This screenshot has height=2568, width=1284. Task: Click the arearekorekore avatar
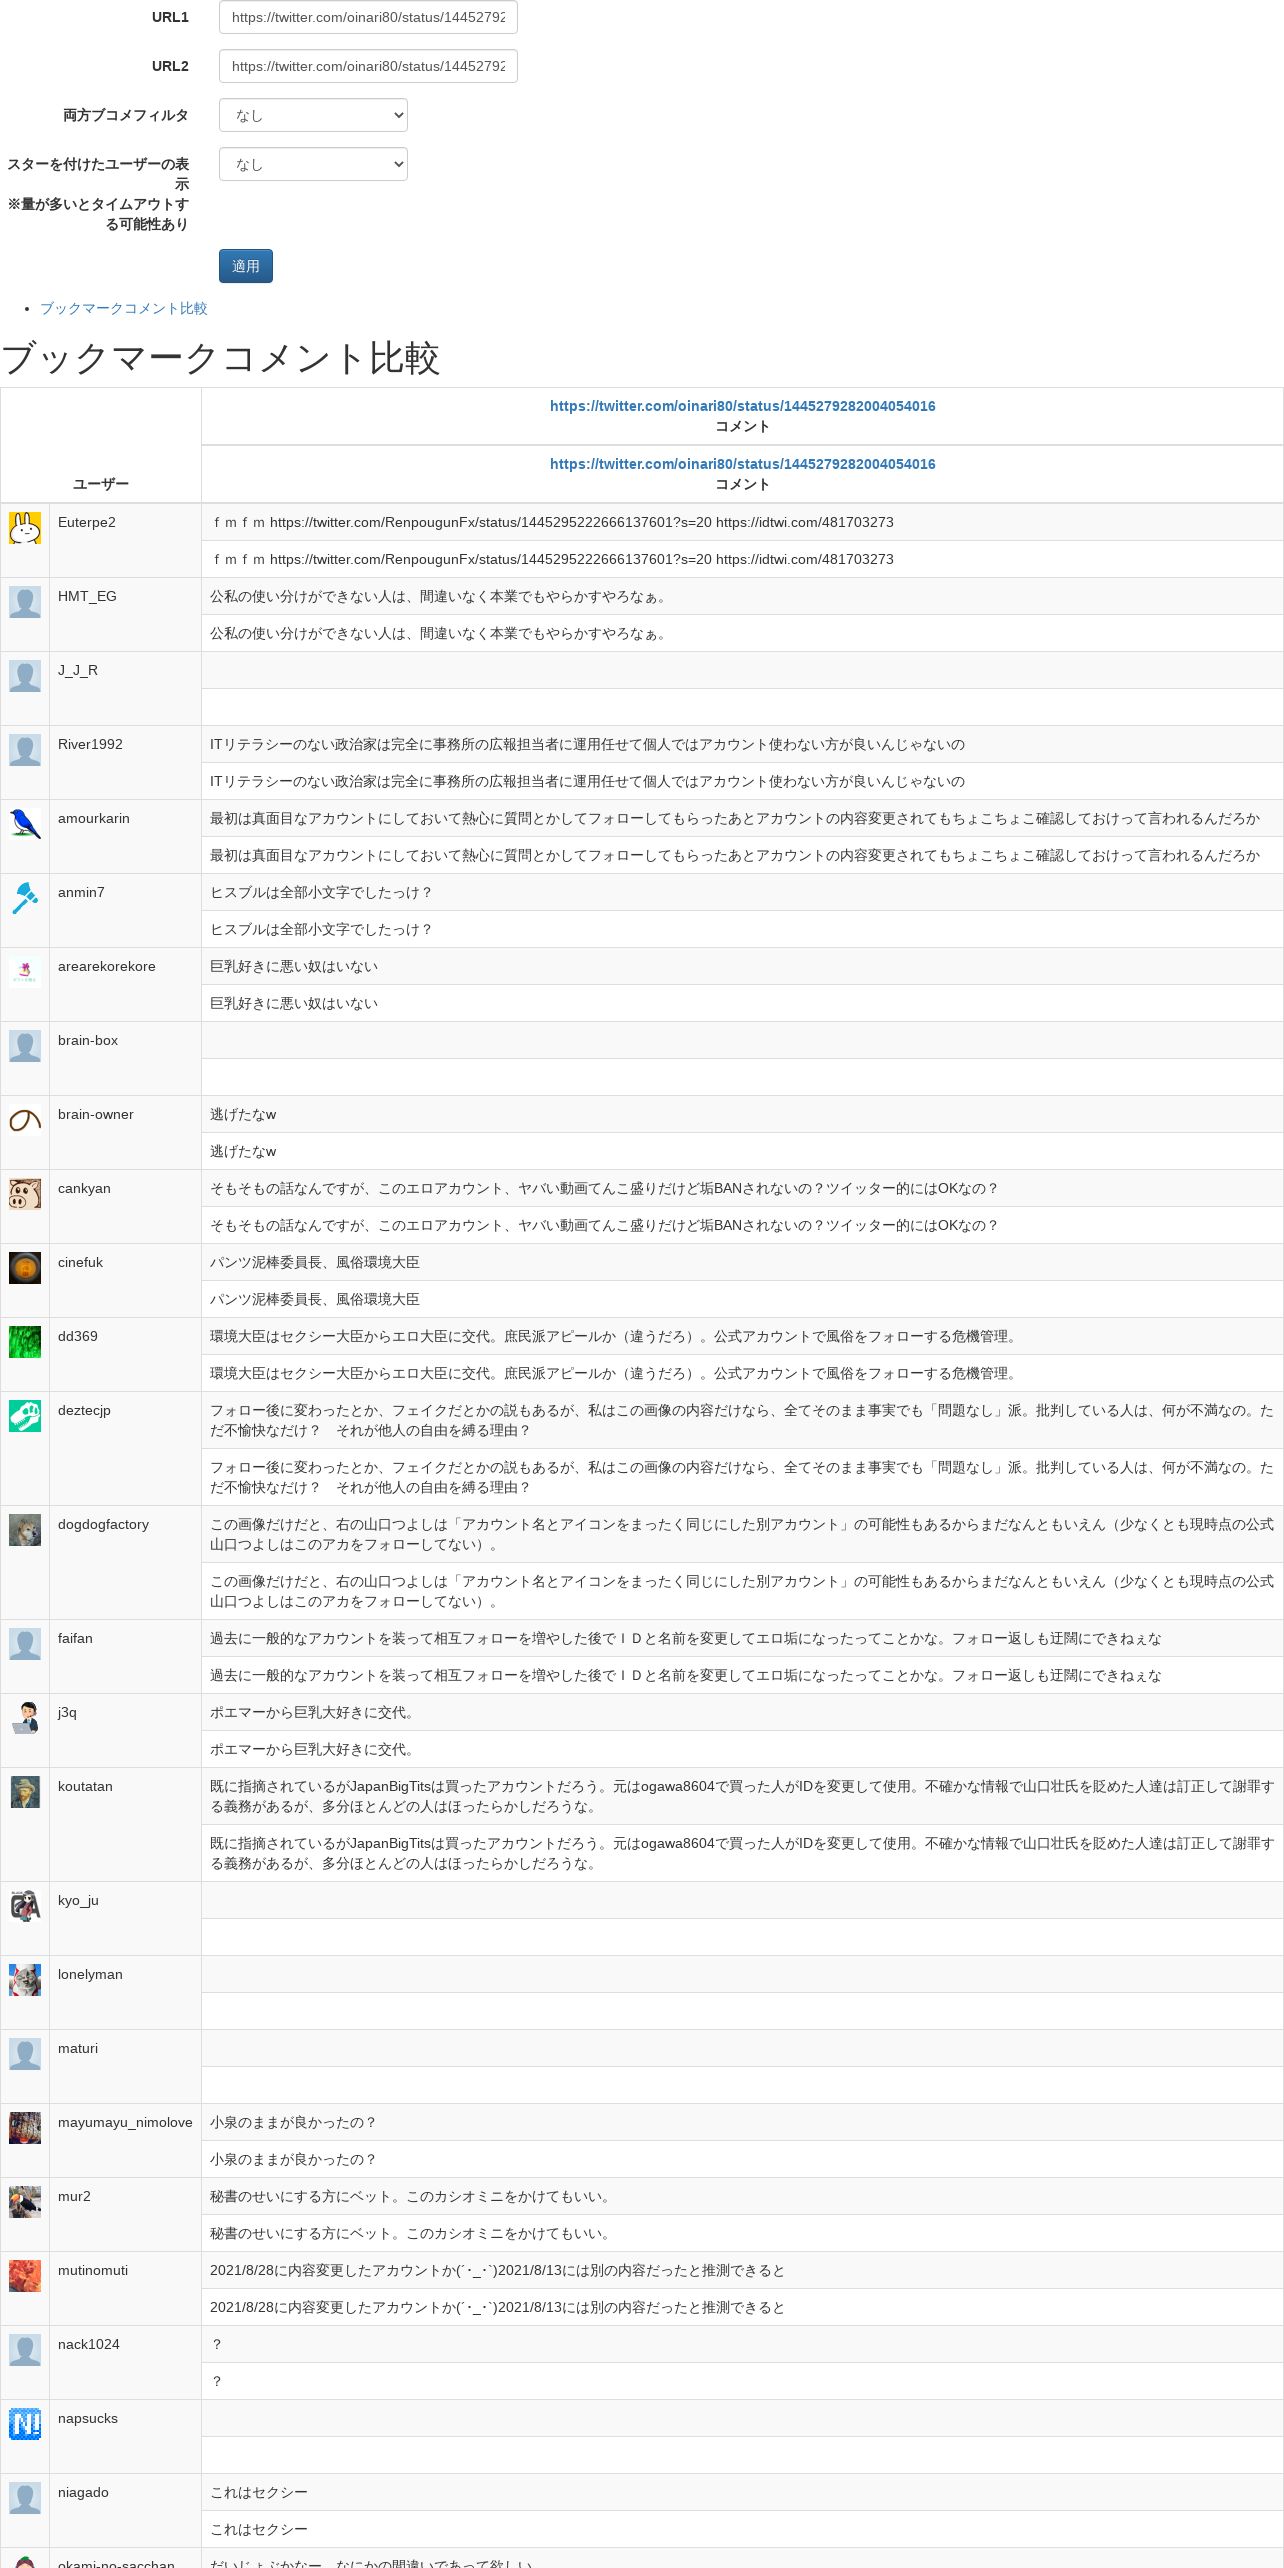coord(25,972)
